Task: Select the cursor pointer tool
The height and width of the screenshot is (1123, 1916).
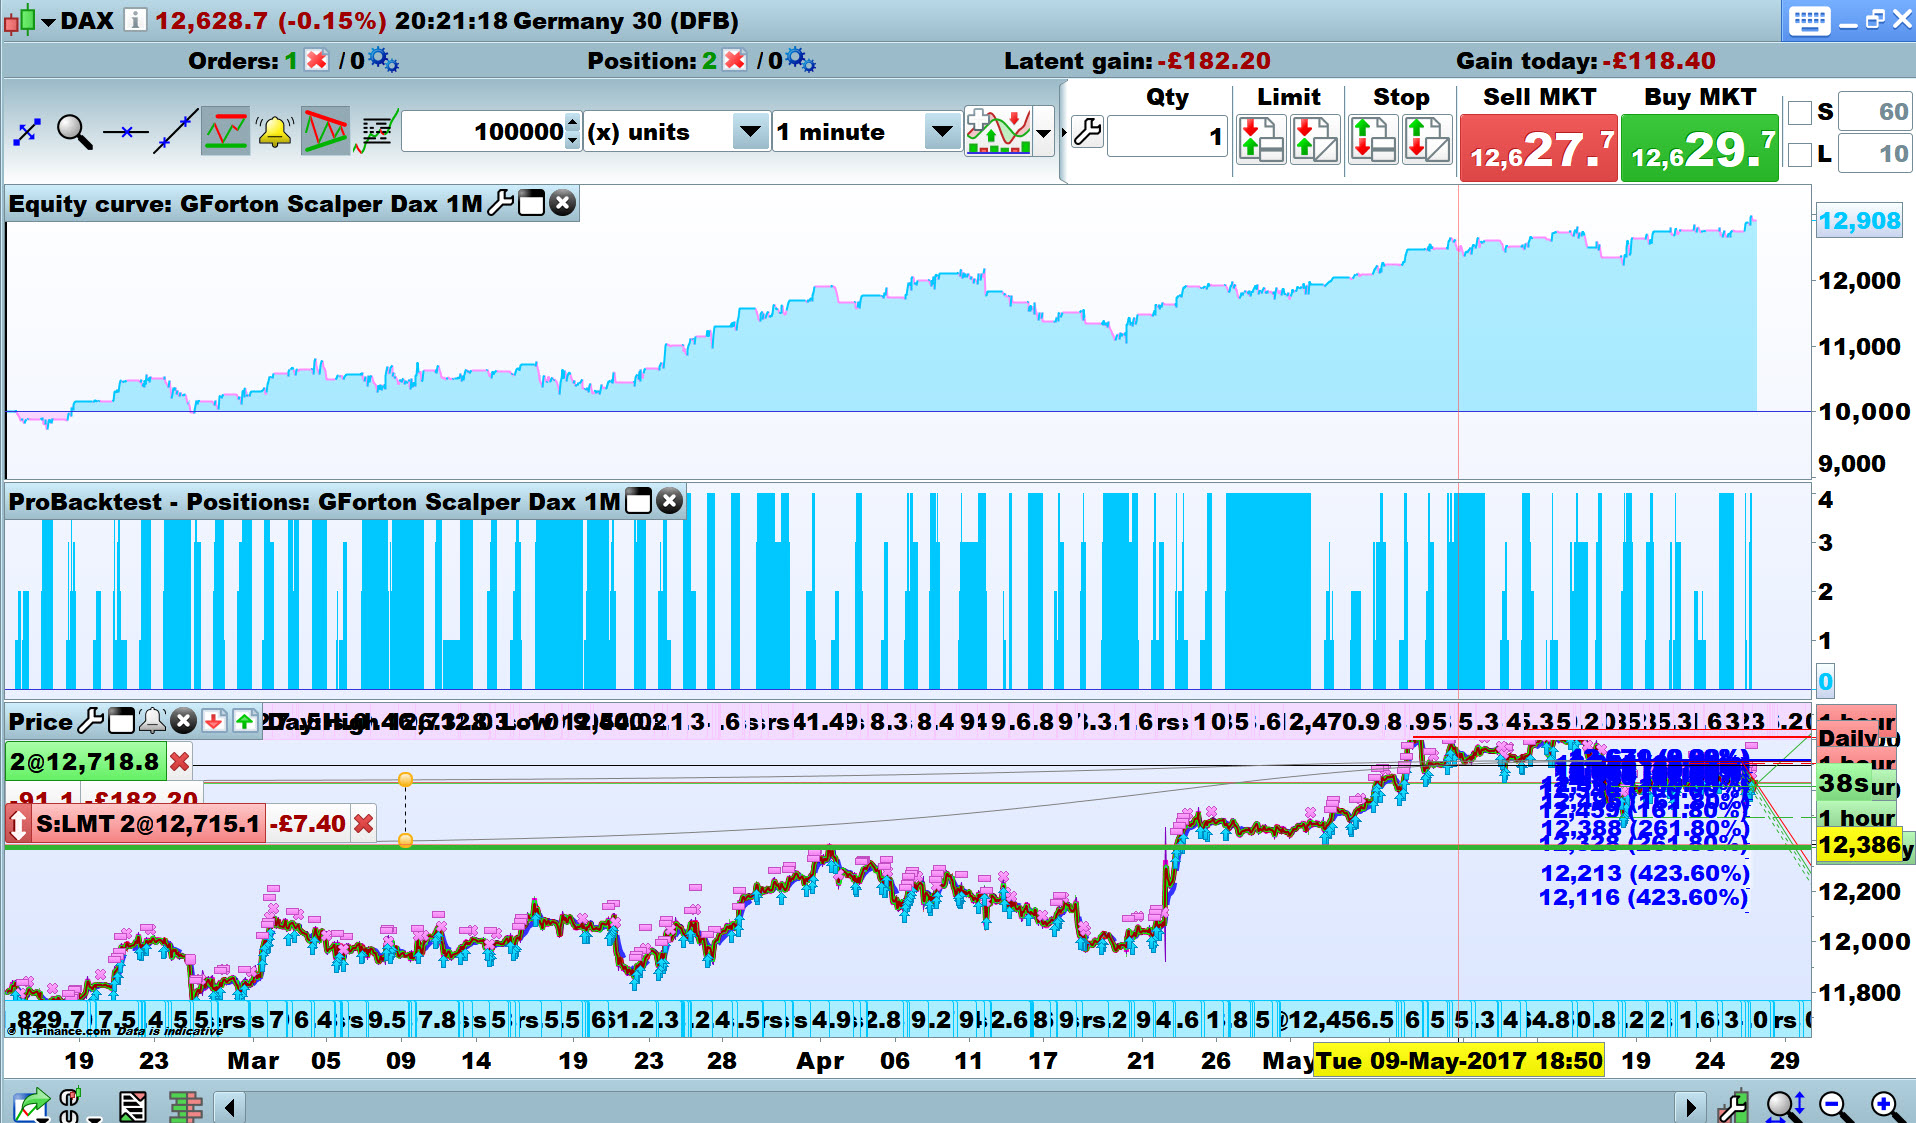Action: (x=27, y=131)
